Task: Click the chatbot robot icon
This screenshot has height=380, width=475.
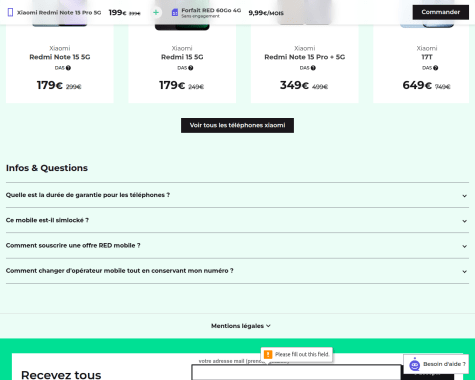Action: pyautogui.click(x=415, y=364)
